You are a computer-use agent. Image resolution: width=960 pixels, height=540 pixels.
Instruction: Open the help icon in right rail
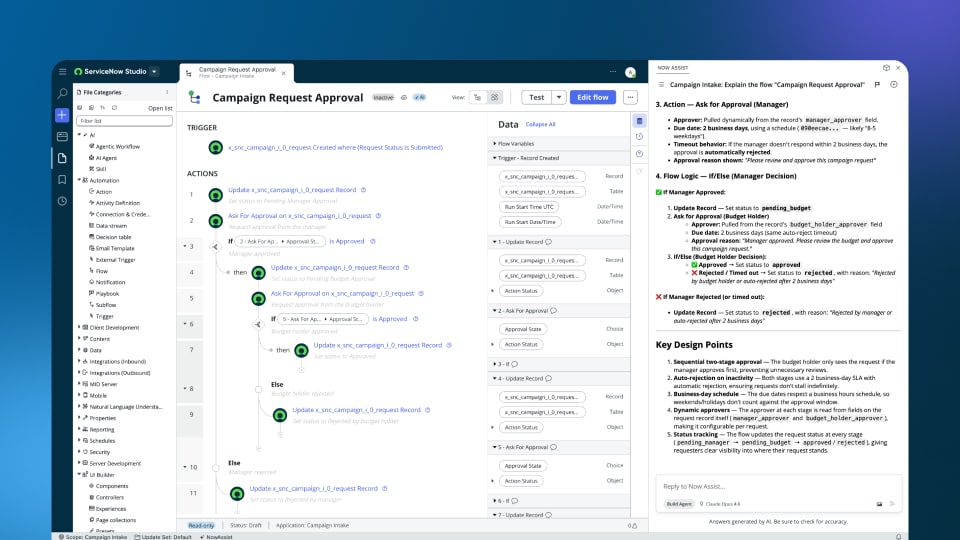639,154
